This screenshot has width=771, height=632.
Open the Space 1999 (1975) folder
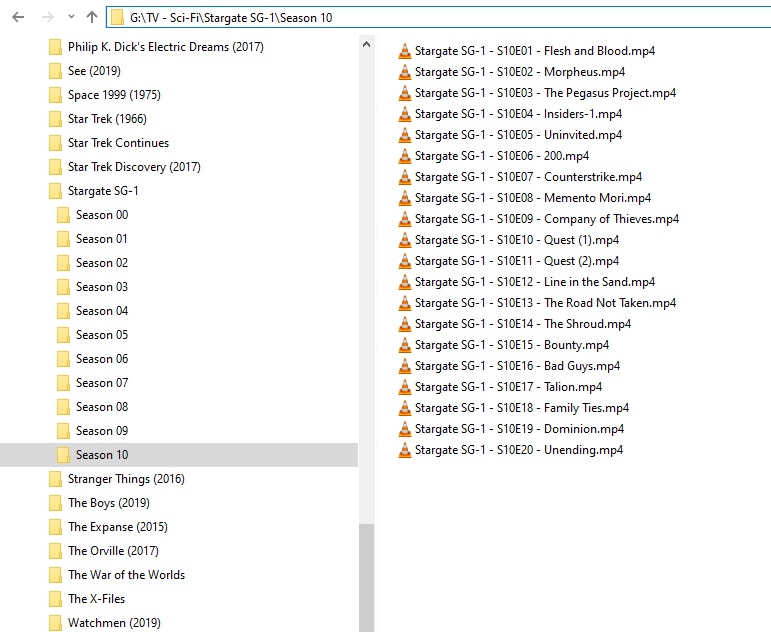[x=105, y=95]
